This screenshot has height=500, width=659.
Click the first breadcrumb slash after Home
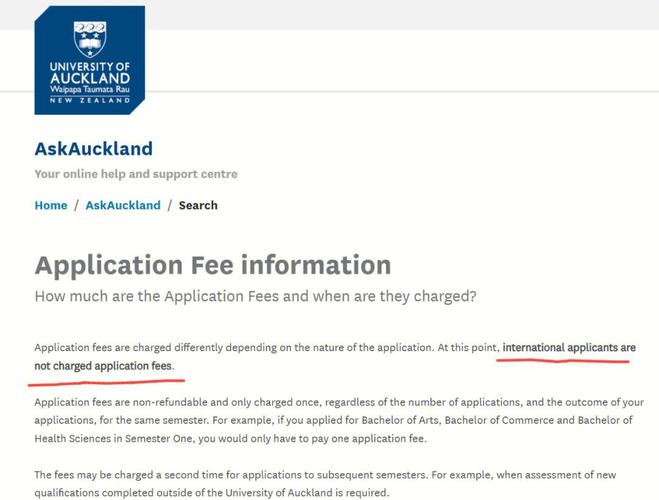pyautogui.click(x=76, y=205)
